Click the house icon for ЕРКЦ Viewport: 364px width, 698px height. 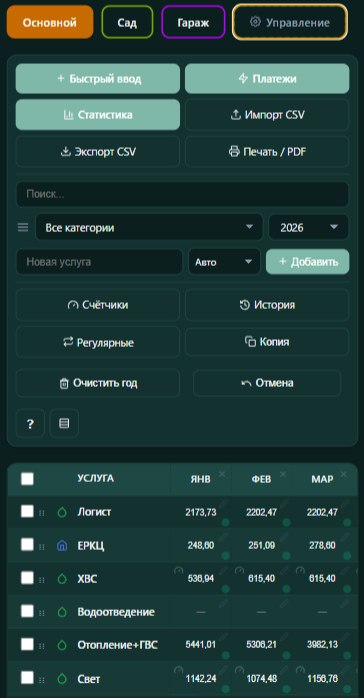tap(62, 545)
